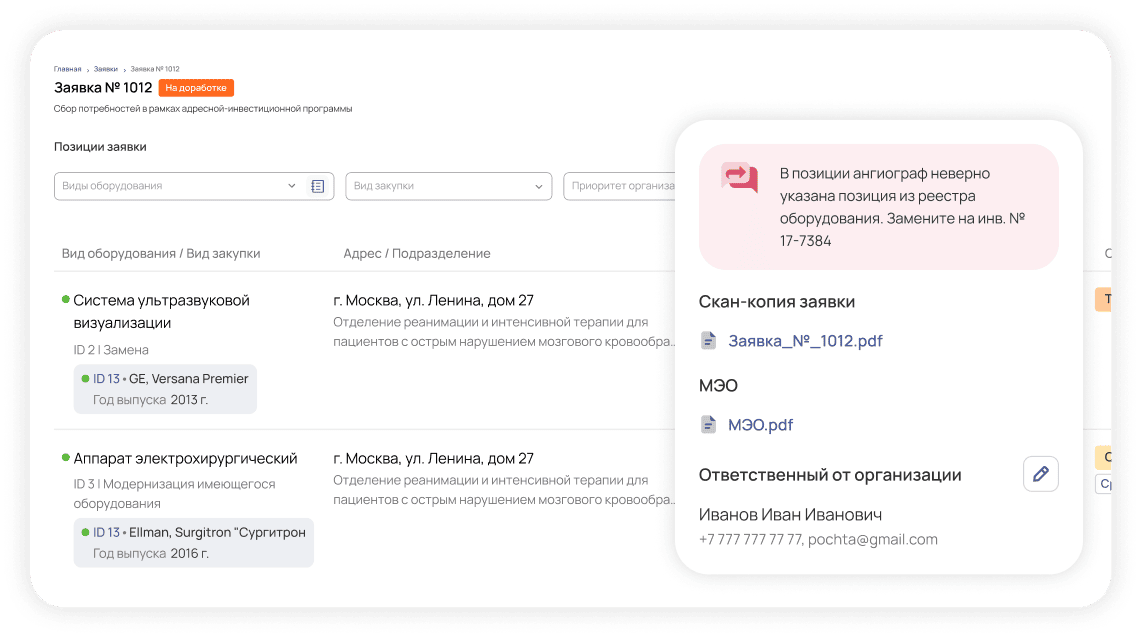1142x638 pixels.
Task: Click the contact phone and pochta@gmail.com line
Action: [818, 540]
